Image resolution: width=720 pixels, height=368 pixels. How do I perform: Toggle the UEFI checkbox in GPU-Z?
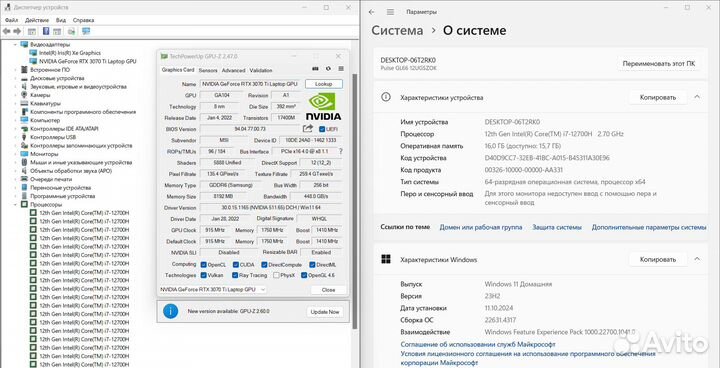coord(322,129)
